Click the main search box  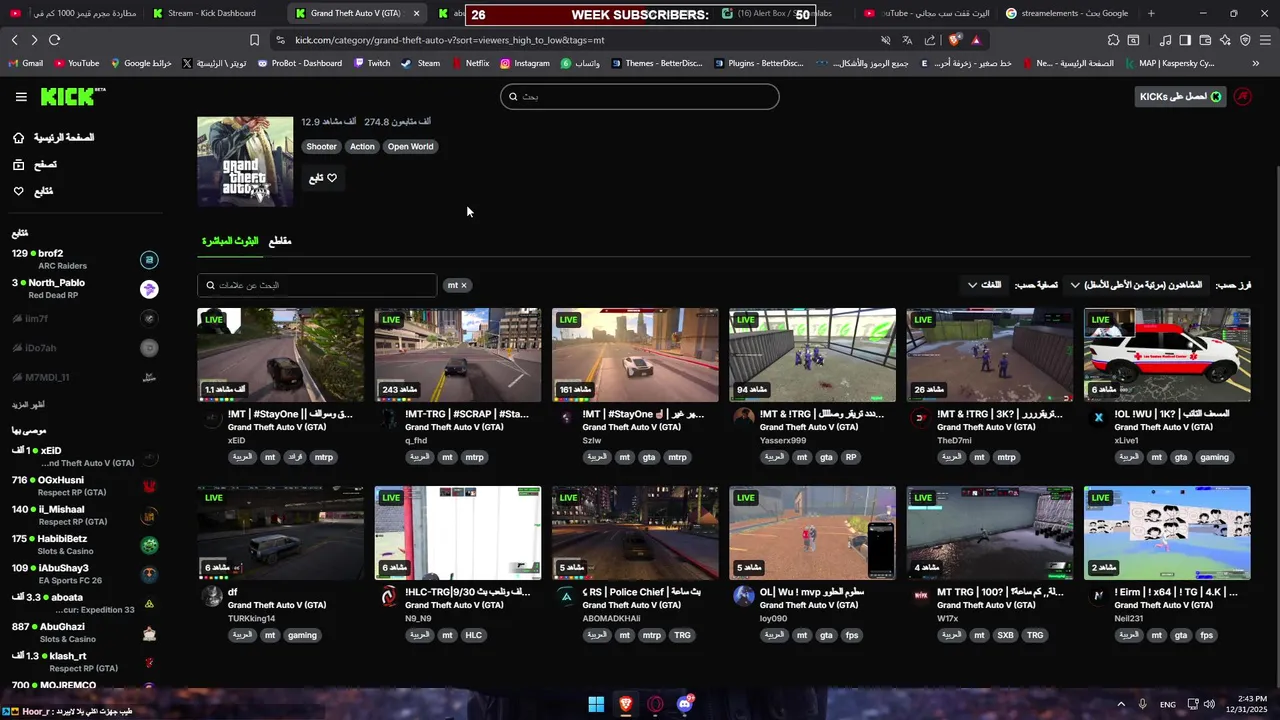pos(640,97)
